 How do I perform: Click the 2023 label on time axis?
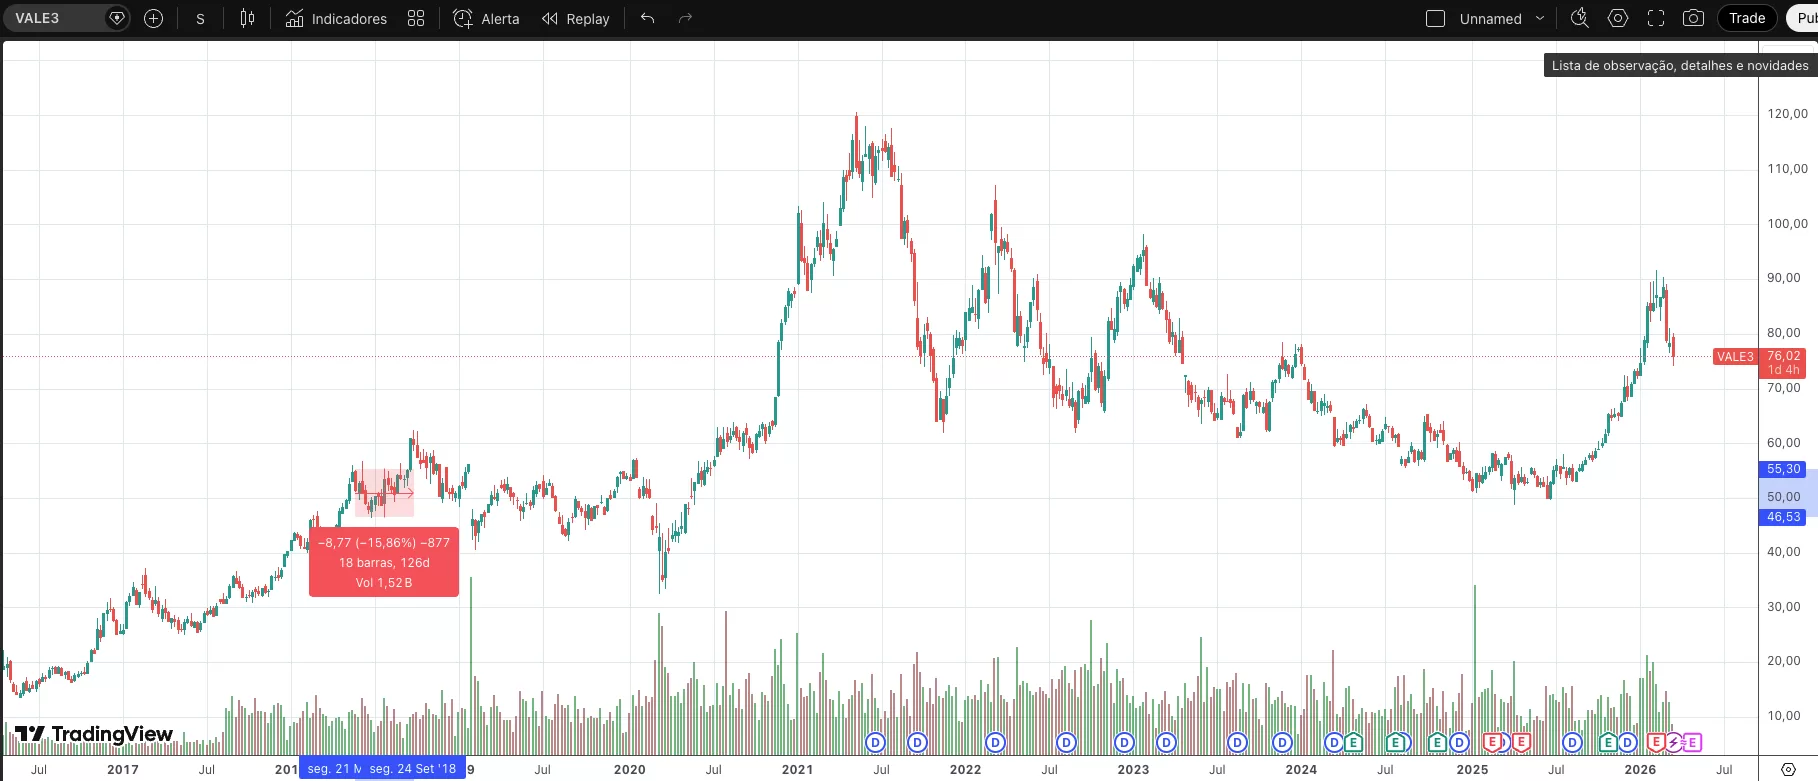[x=1133, y=770]
